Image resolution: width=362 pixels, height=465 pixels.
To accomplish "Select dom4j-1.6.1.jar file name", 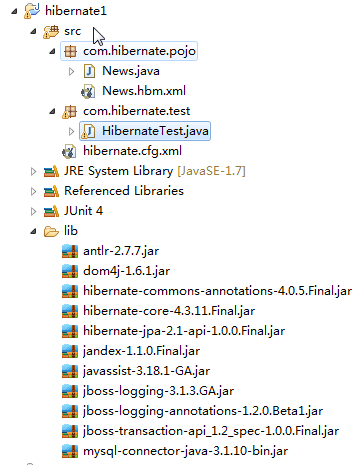I will (126, 271).
